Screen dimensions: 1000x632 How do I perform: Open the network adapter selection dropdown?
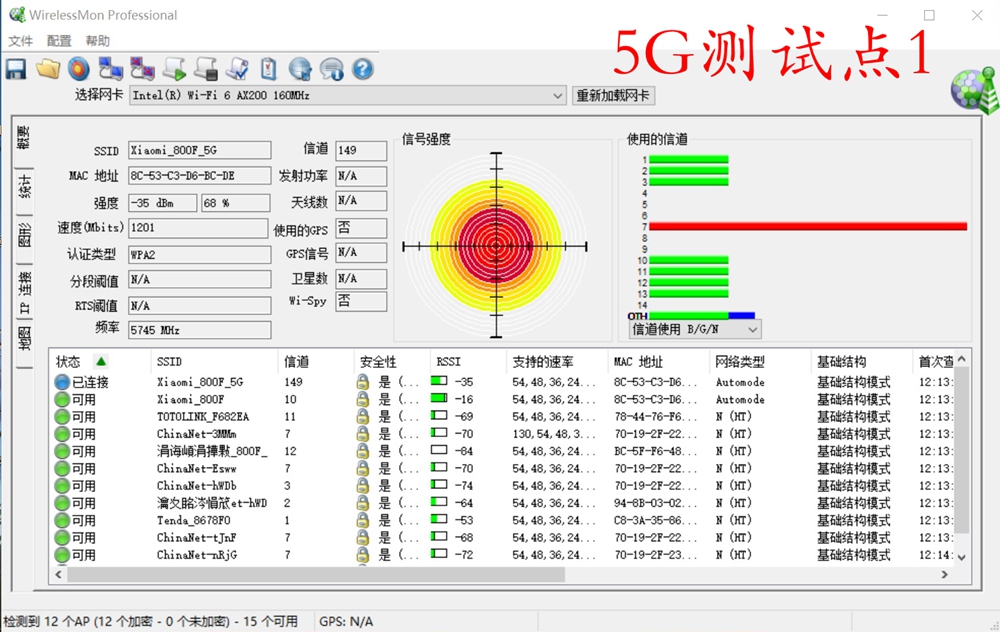(x=559, y=96)
